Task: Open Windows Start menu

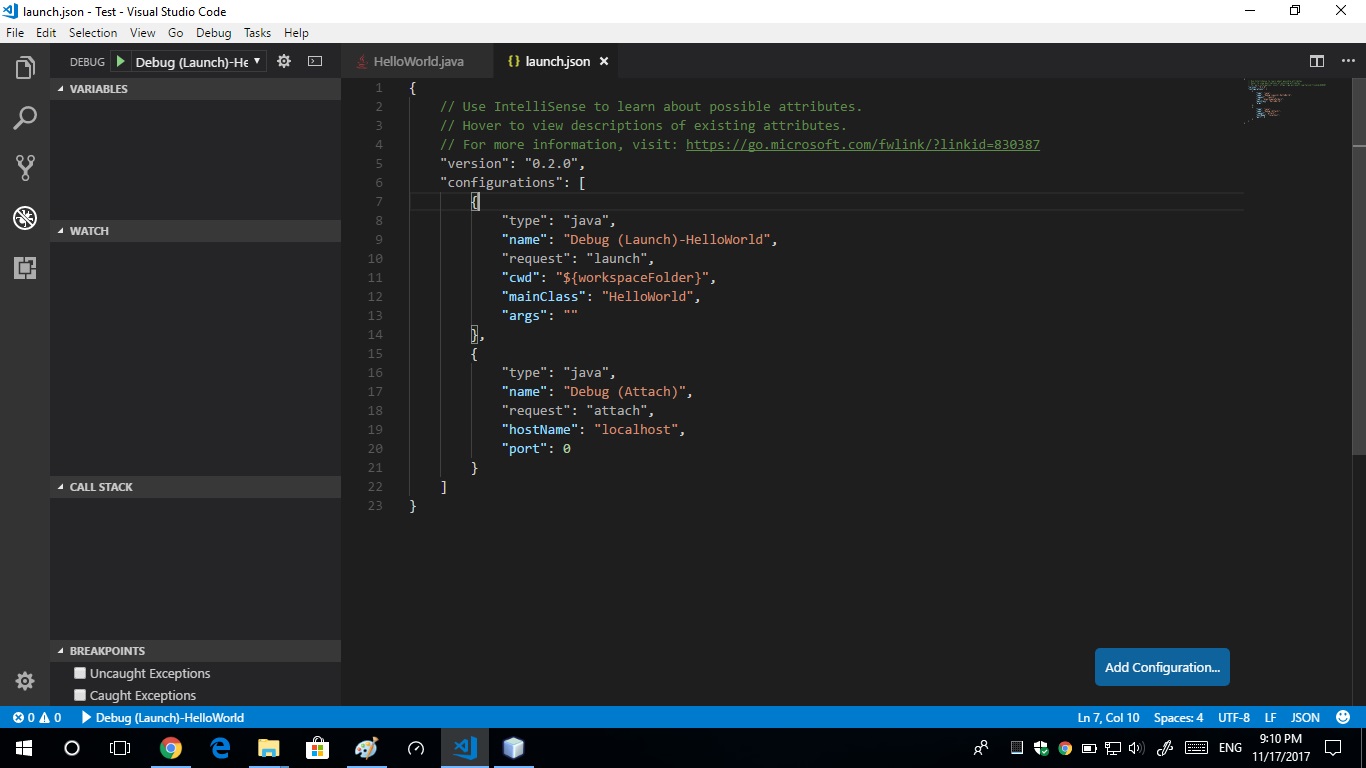Action: 23,748
